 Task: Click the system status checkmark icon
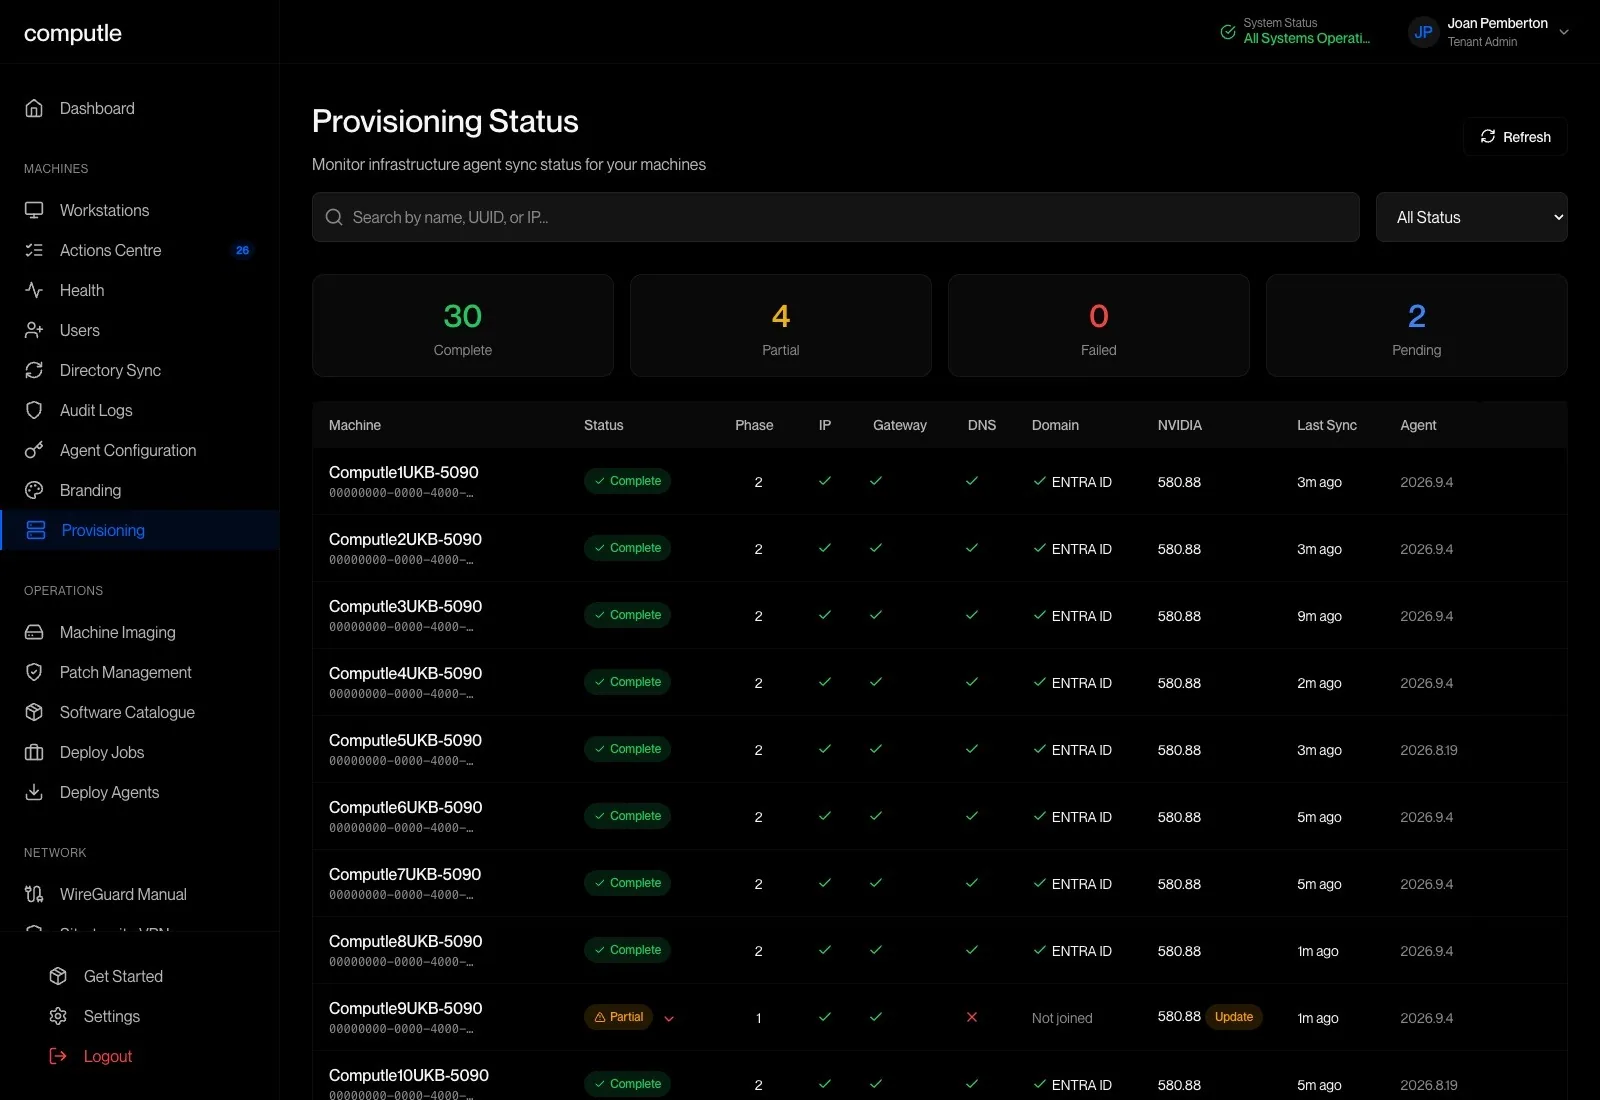(x=1228, y=32)
